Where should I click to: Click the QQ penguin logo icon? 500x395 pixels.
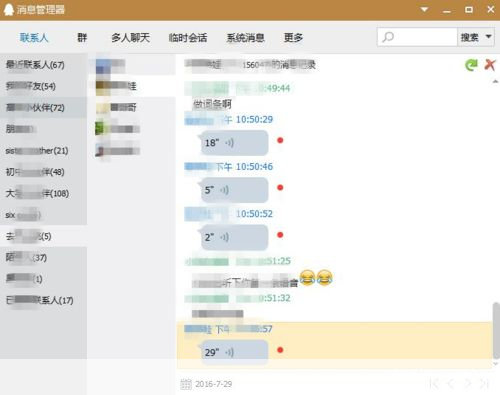pos(8,10)
